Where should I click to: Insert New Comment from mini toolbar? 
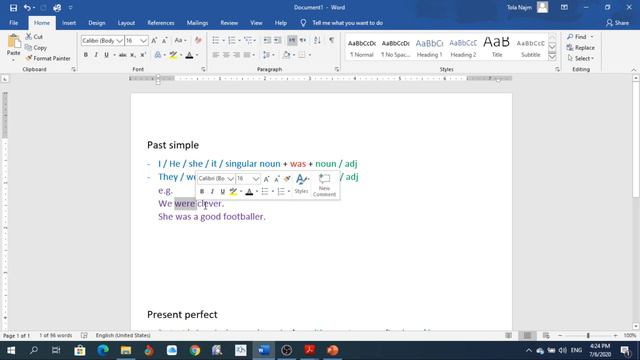click(x=324, y=185)
